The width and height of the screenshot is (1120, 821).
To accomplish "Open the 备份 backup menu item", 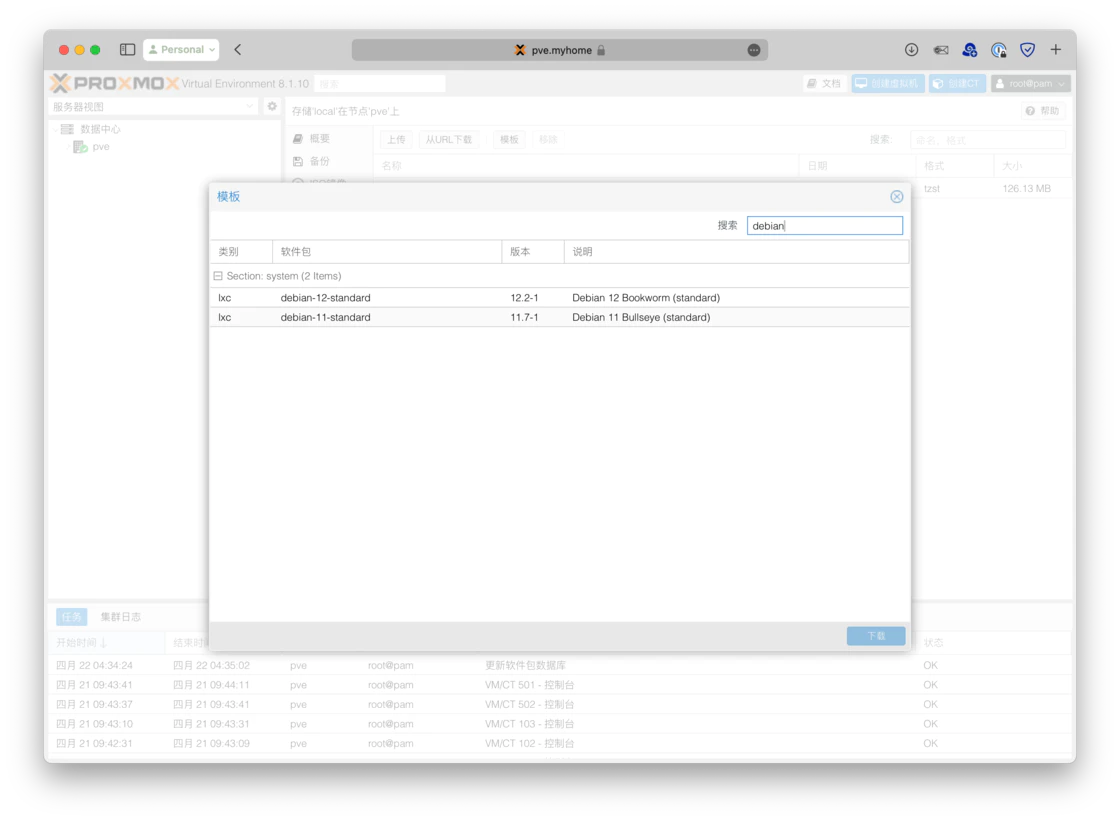I will pos(319,161).
